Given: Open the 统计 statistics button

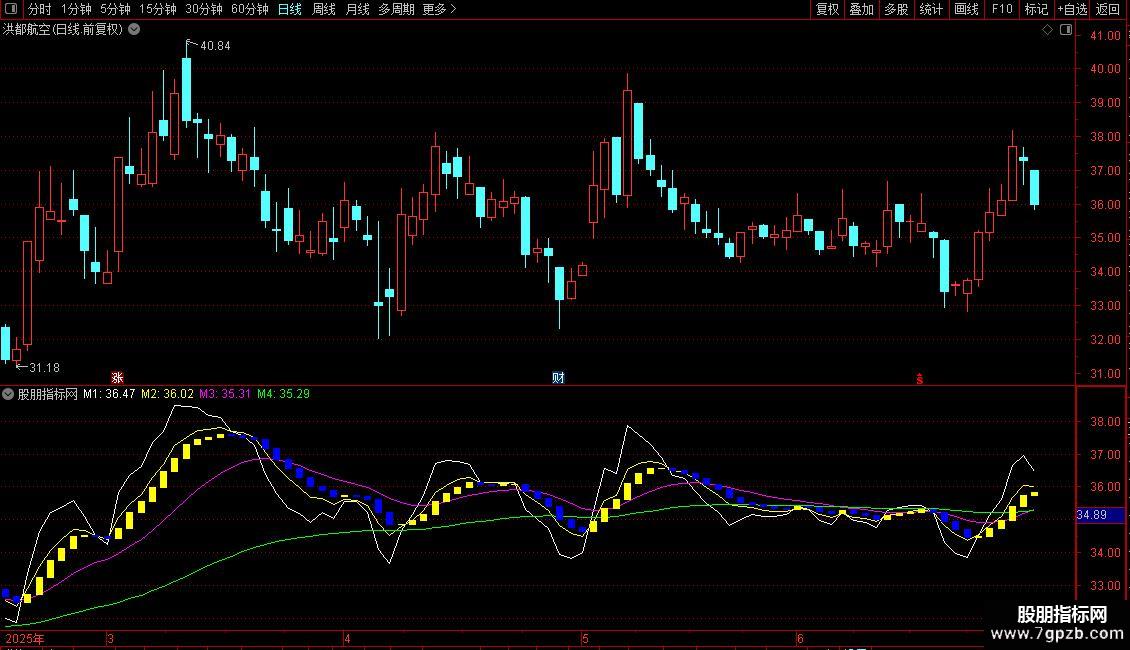Looking at the screenshot, I should (x=931, y=9).
